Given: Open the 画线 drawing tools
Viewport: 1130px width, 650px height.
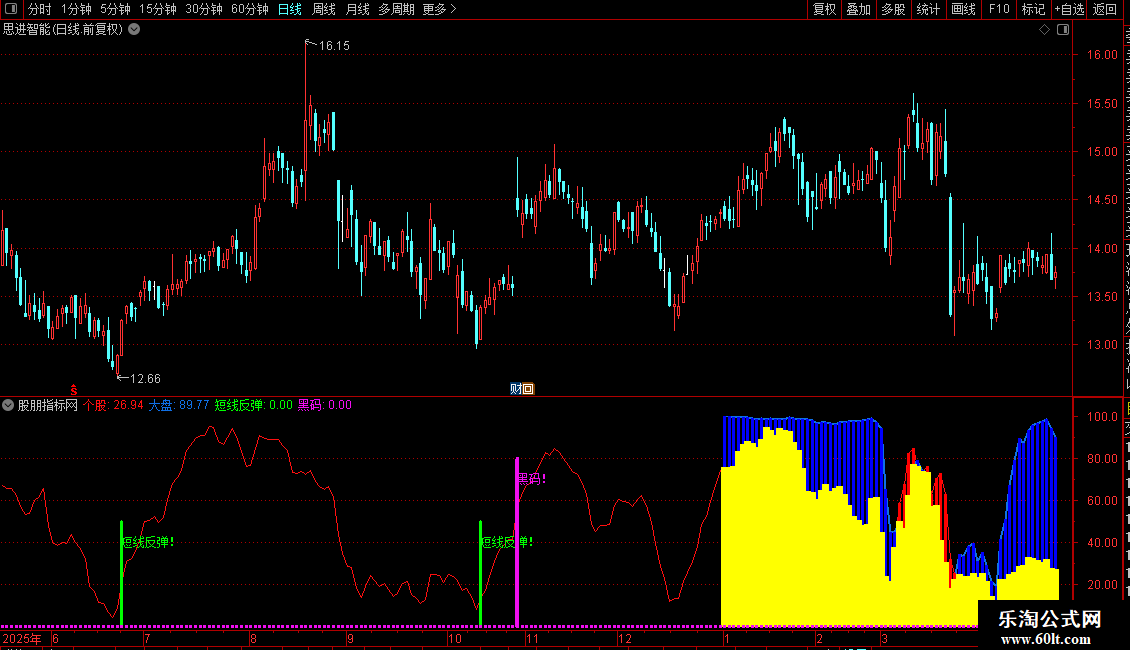Looking at the screenshot, I should pos(964,9).
